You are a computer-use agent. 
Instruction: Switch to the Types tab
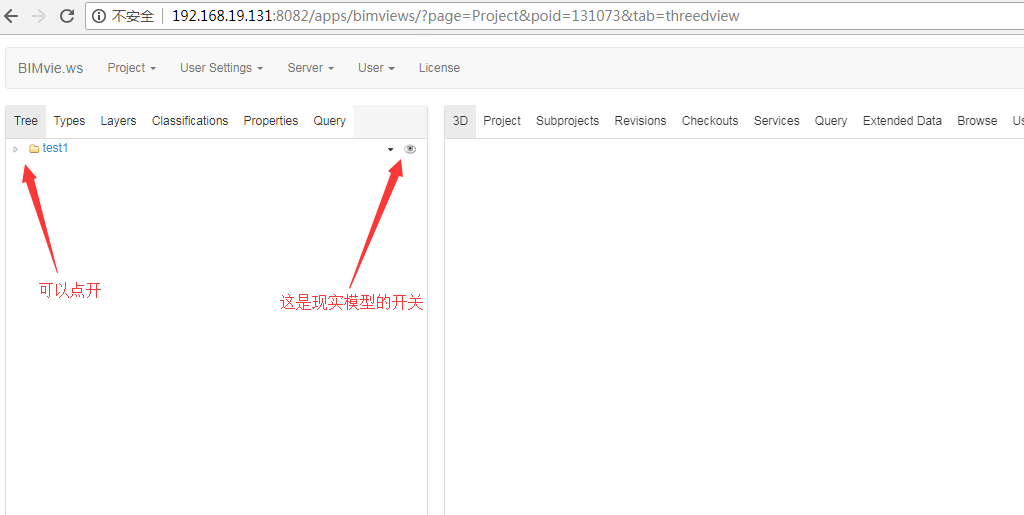(x=69, y=121)
